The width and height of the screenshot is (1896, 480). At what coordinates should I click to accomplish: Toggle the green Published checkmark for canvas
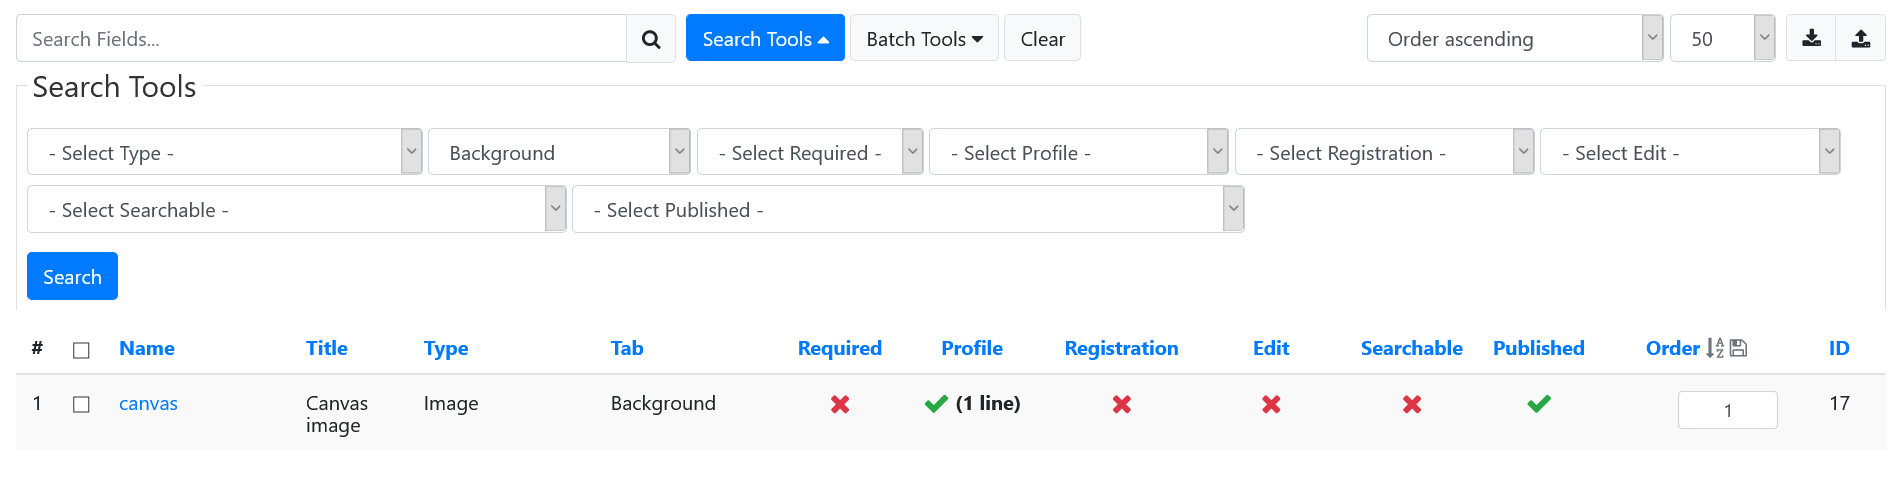coord(1539,404)
